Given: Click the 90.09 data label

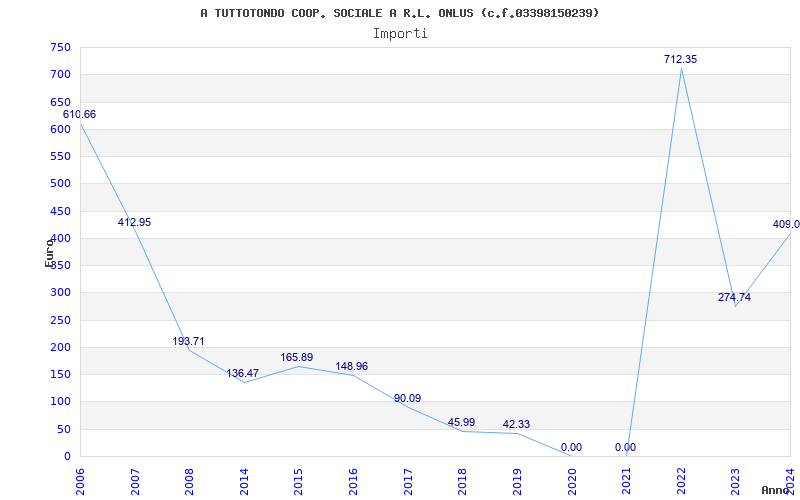Looking at the screenshot, I should point(407,398).
